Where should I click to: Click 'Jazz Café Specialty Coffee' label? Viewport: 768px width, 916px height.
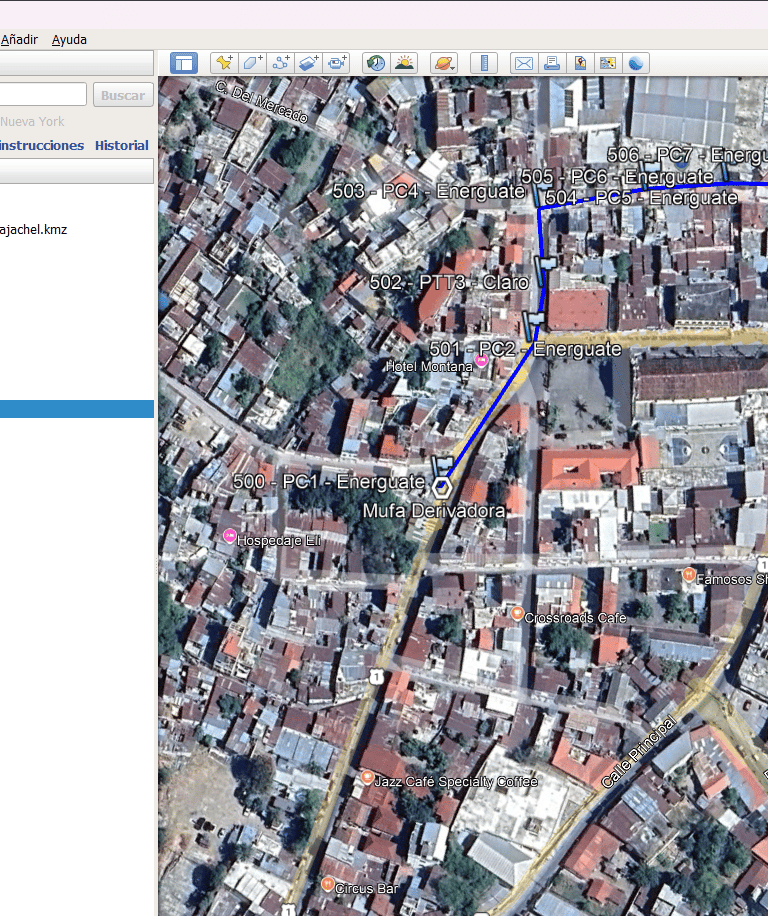pyautogui.click(x=456, y=782)
